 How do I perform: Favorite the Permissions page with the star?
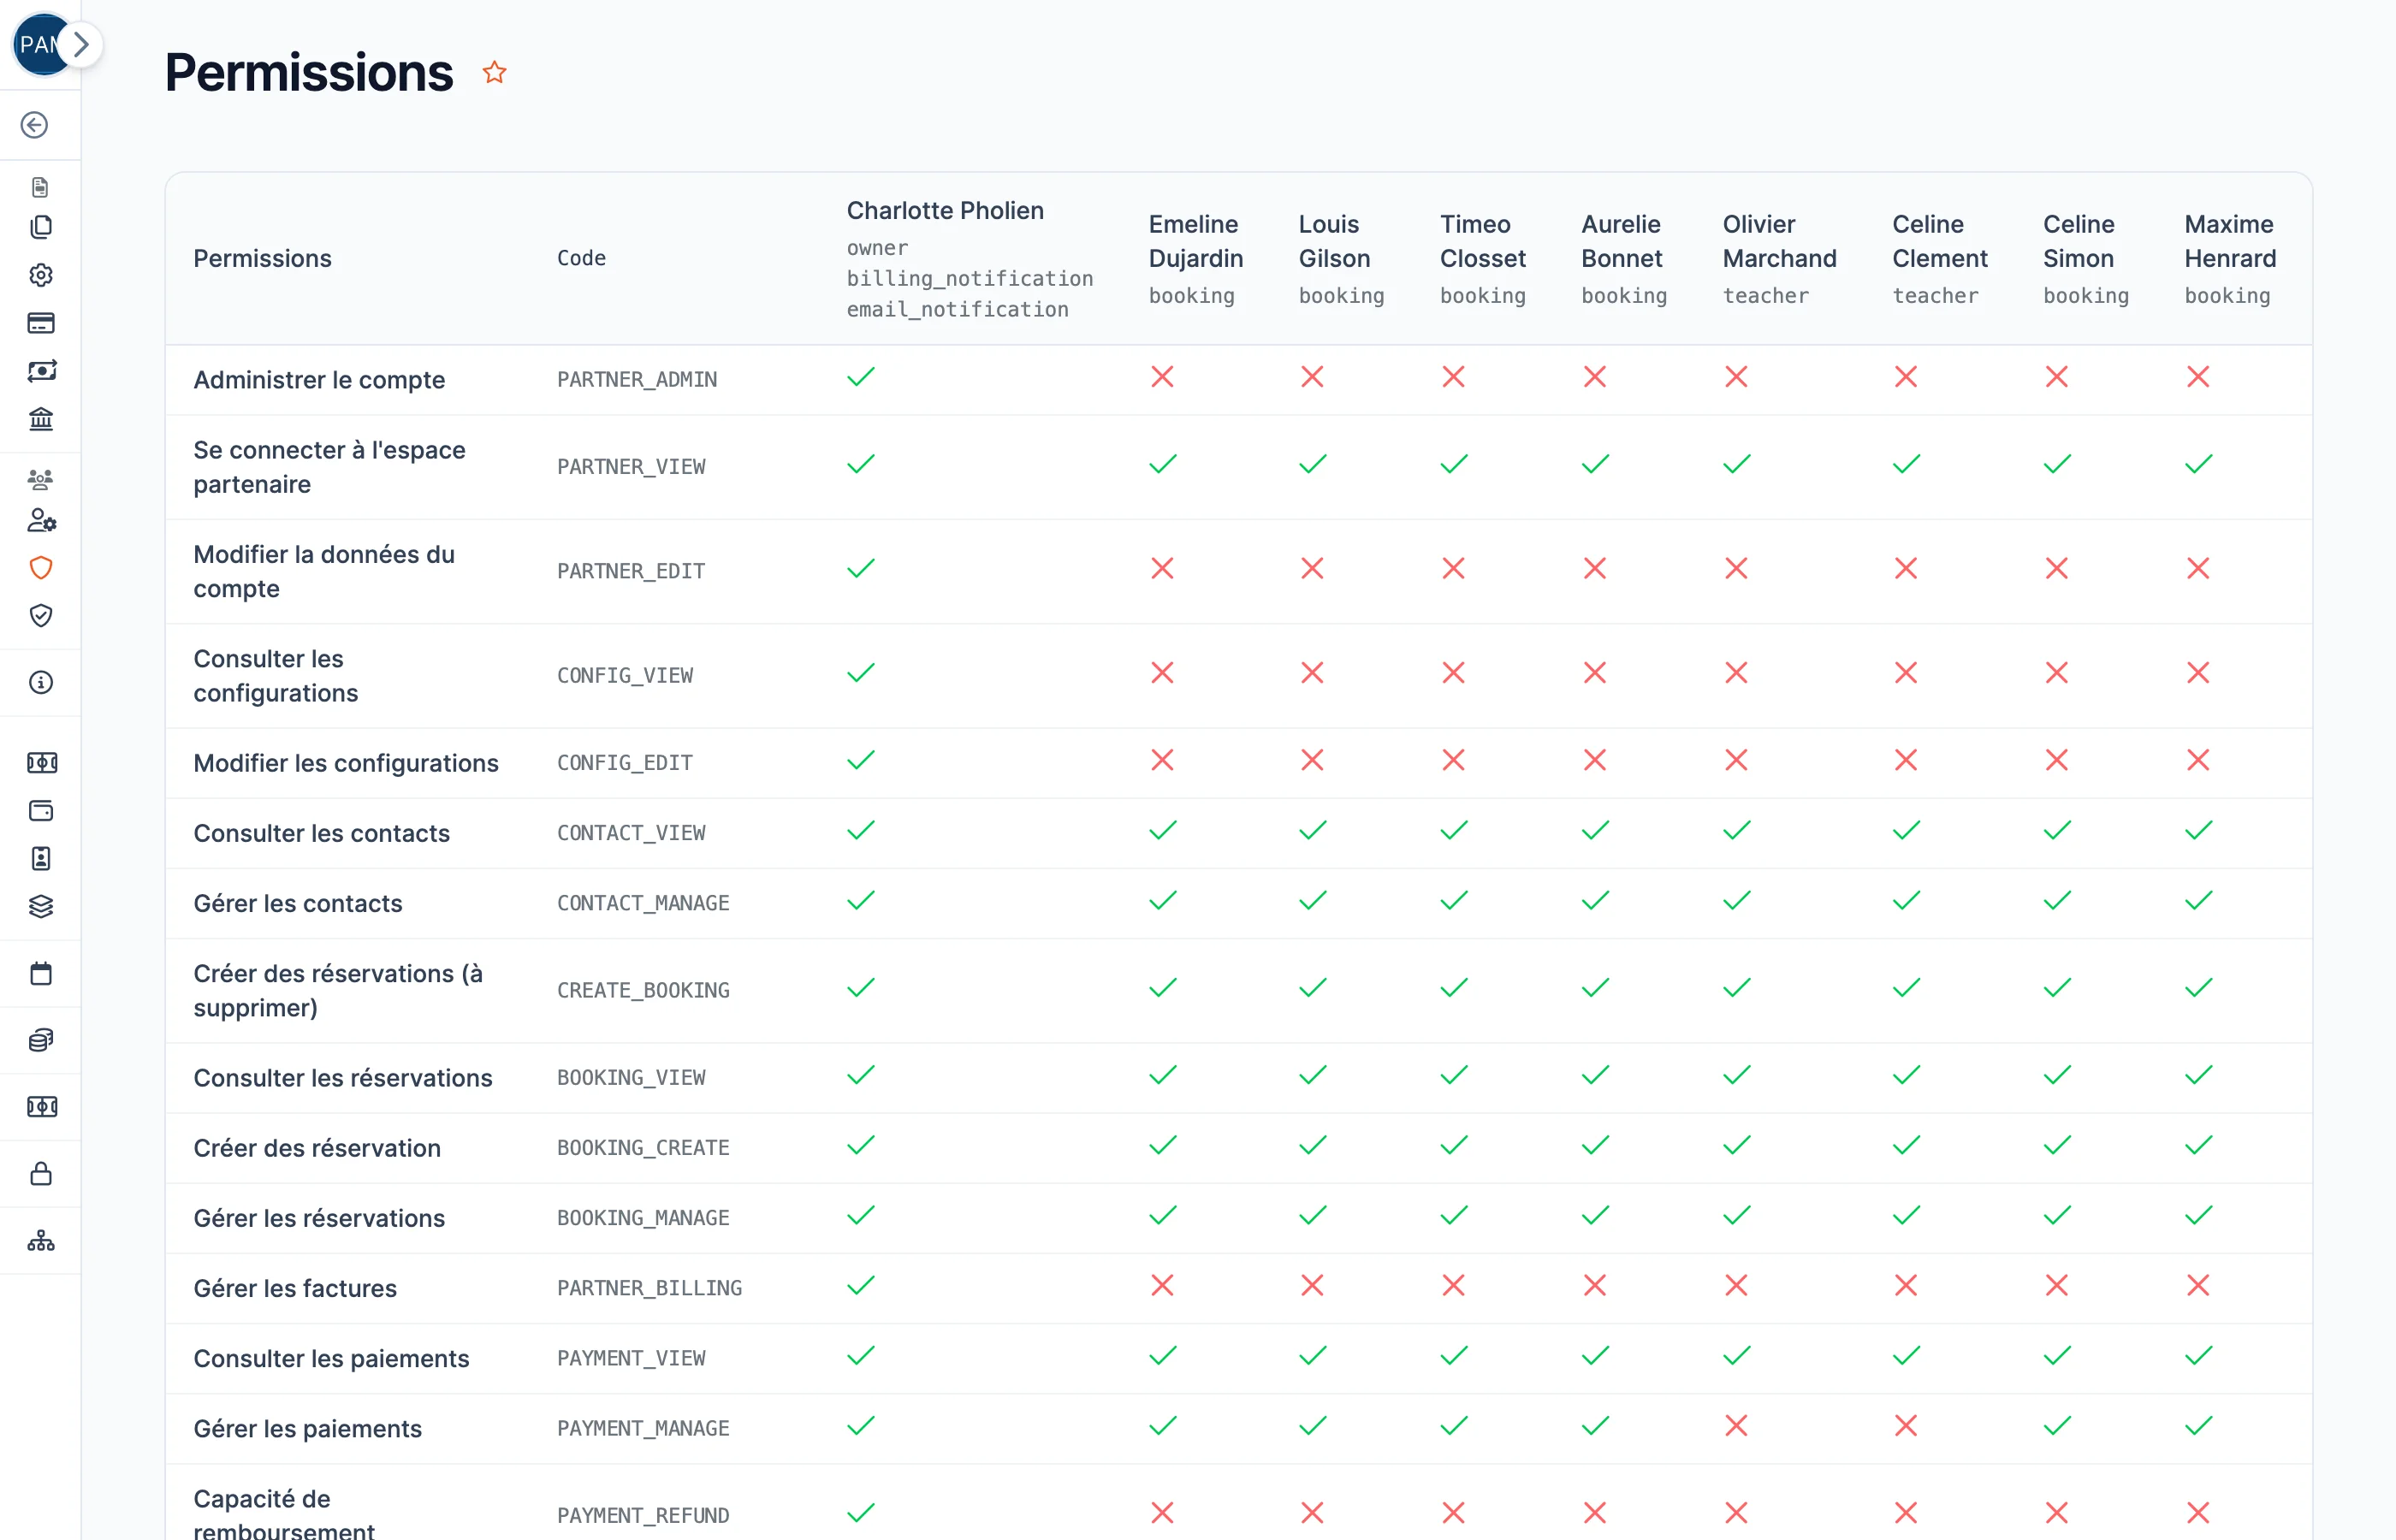coord(494,72)
